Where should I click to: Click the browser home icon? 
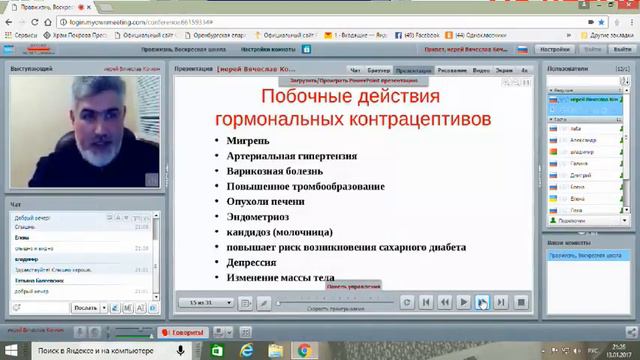pos(48,22)
